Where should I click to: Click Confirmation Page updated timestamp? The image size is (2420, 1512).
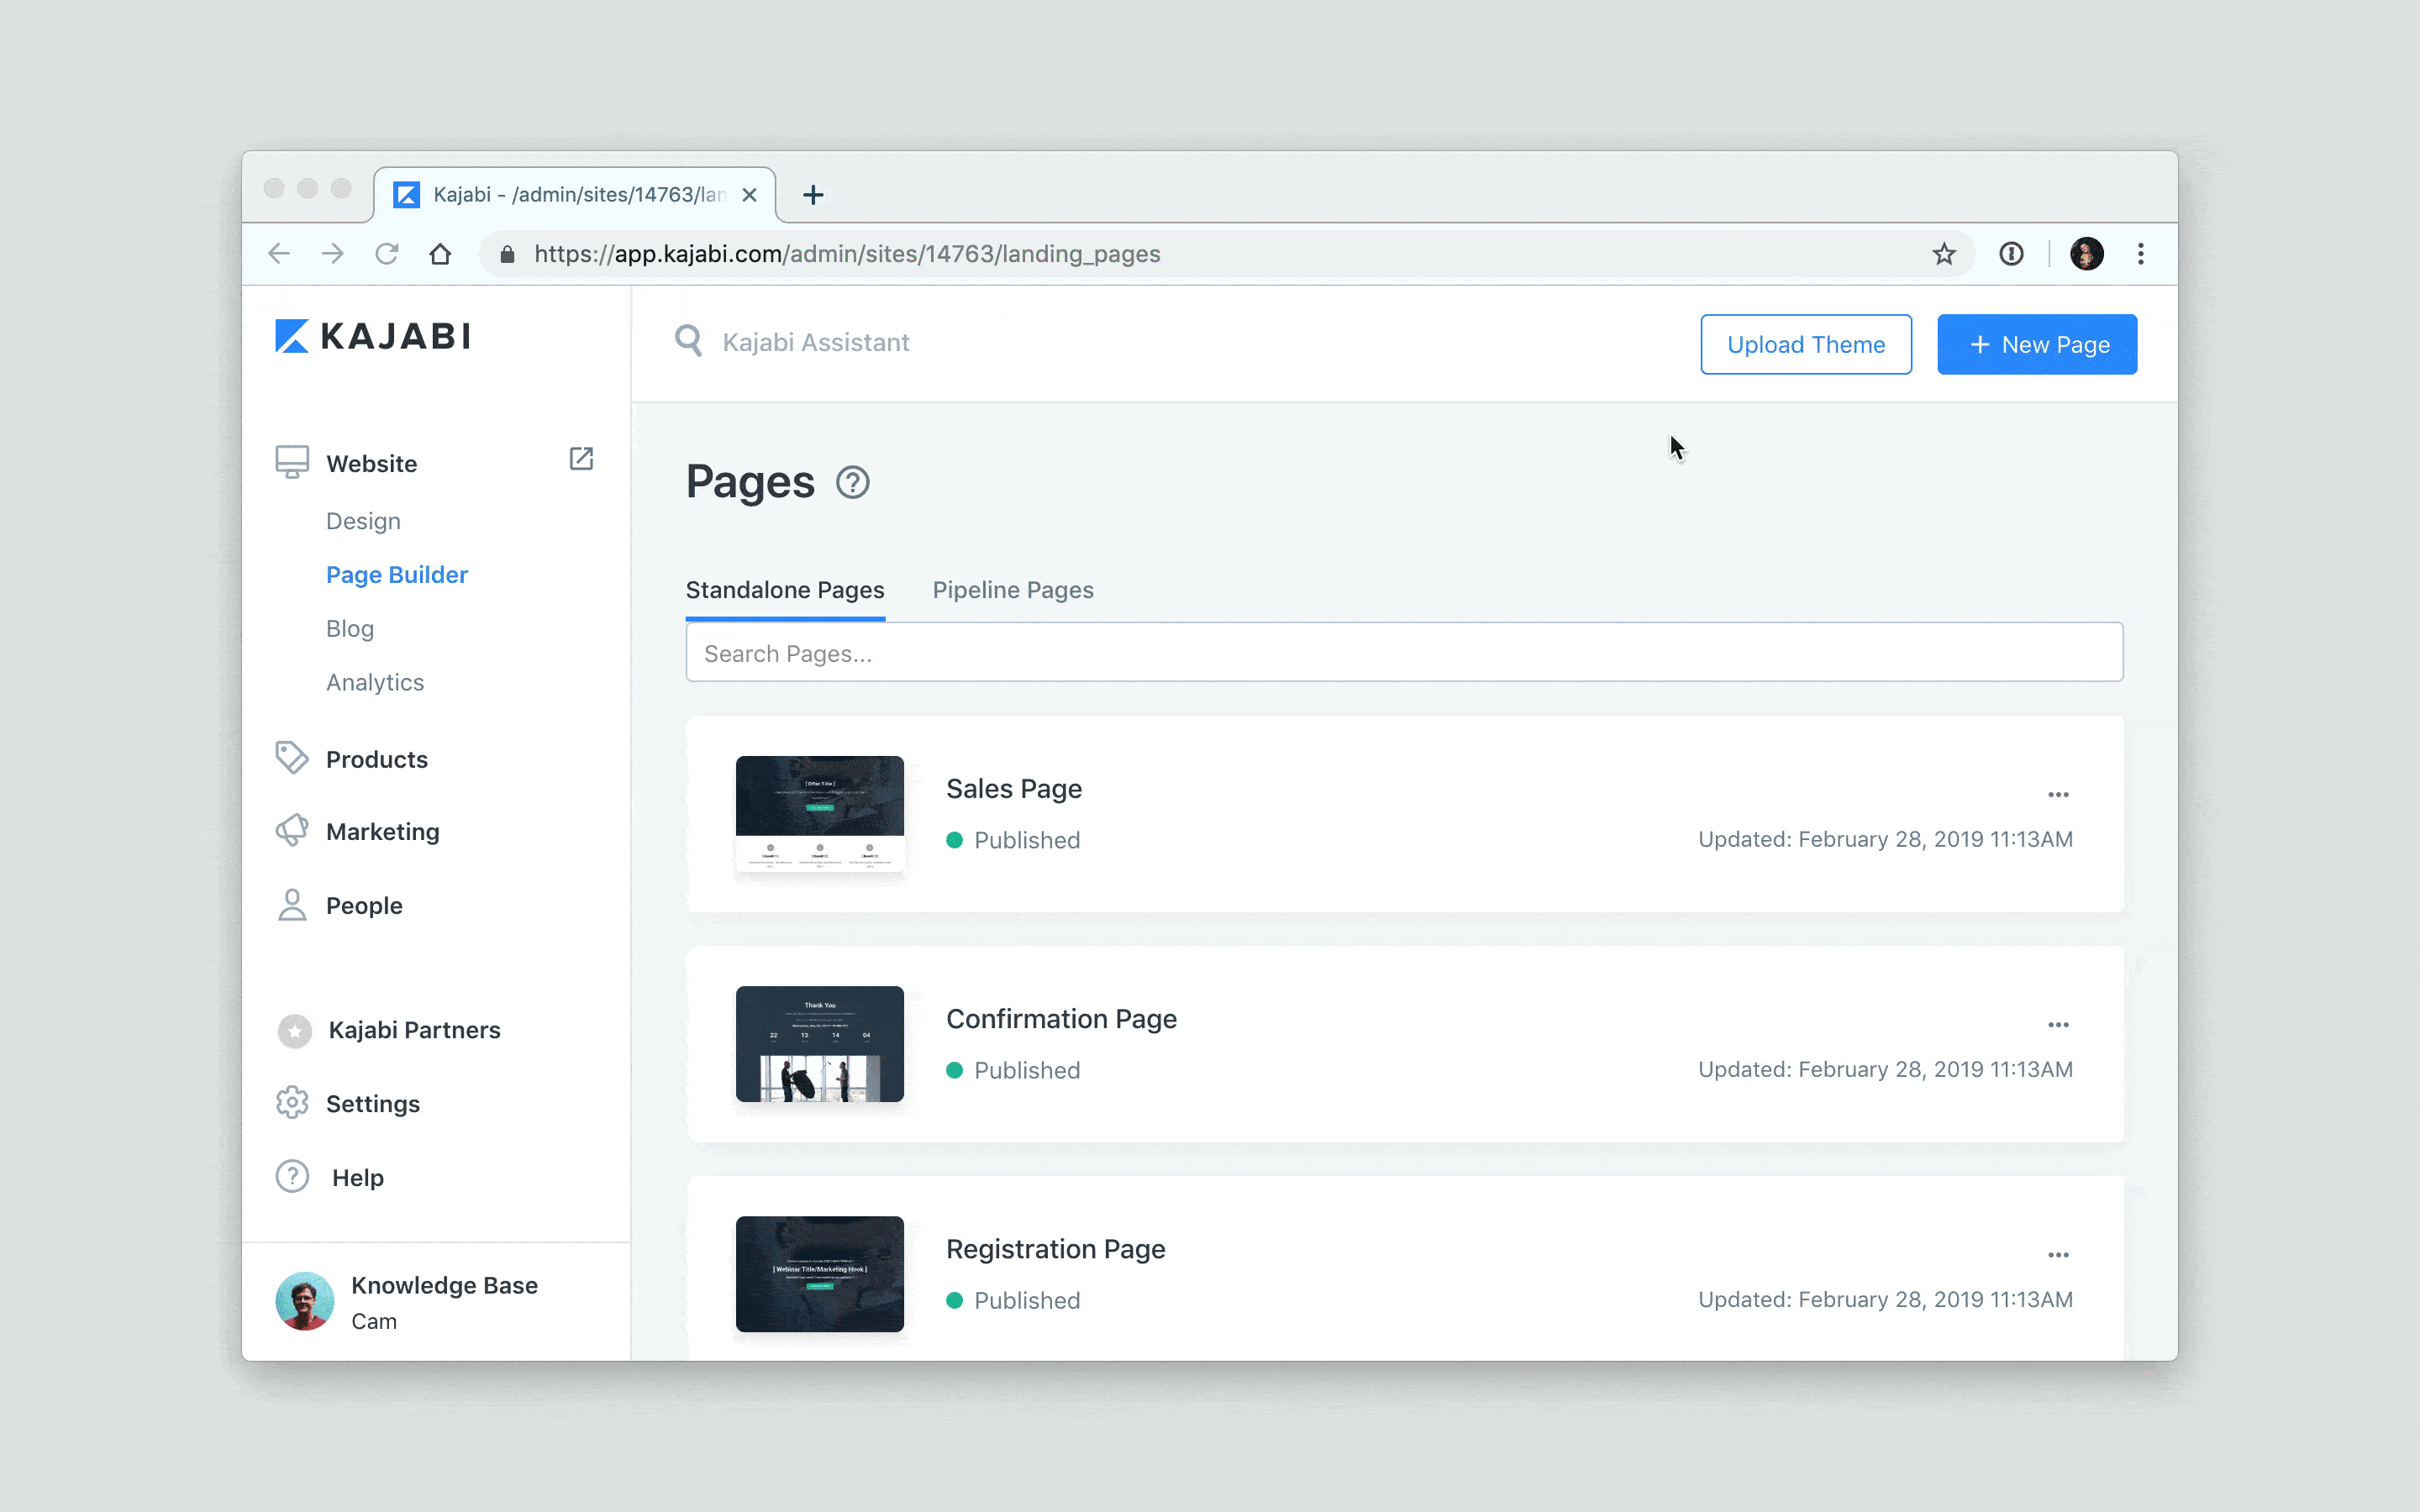[x=1885, y=1069]
